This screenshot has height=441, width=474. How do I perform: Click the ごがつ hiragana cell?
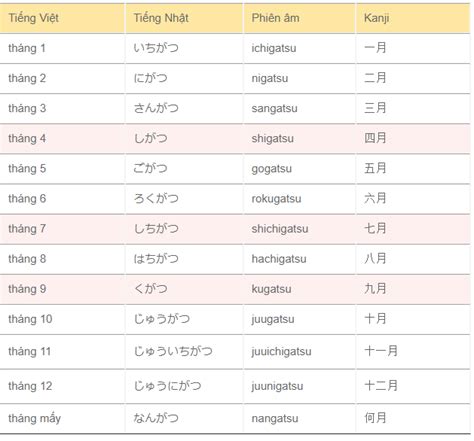tap(184, 168)
